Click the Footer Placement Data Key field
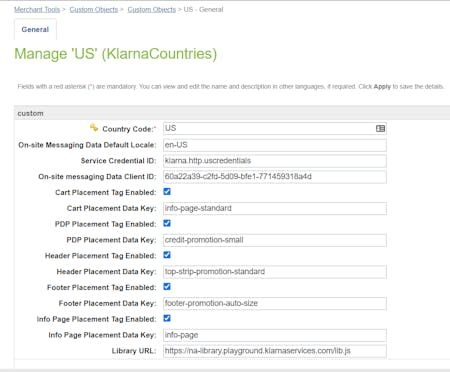Screen dimensions: 450x372 tap(275, 303)
